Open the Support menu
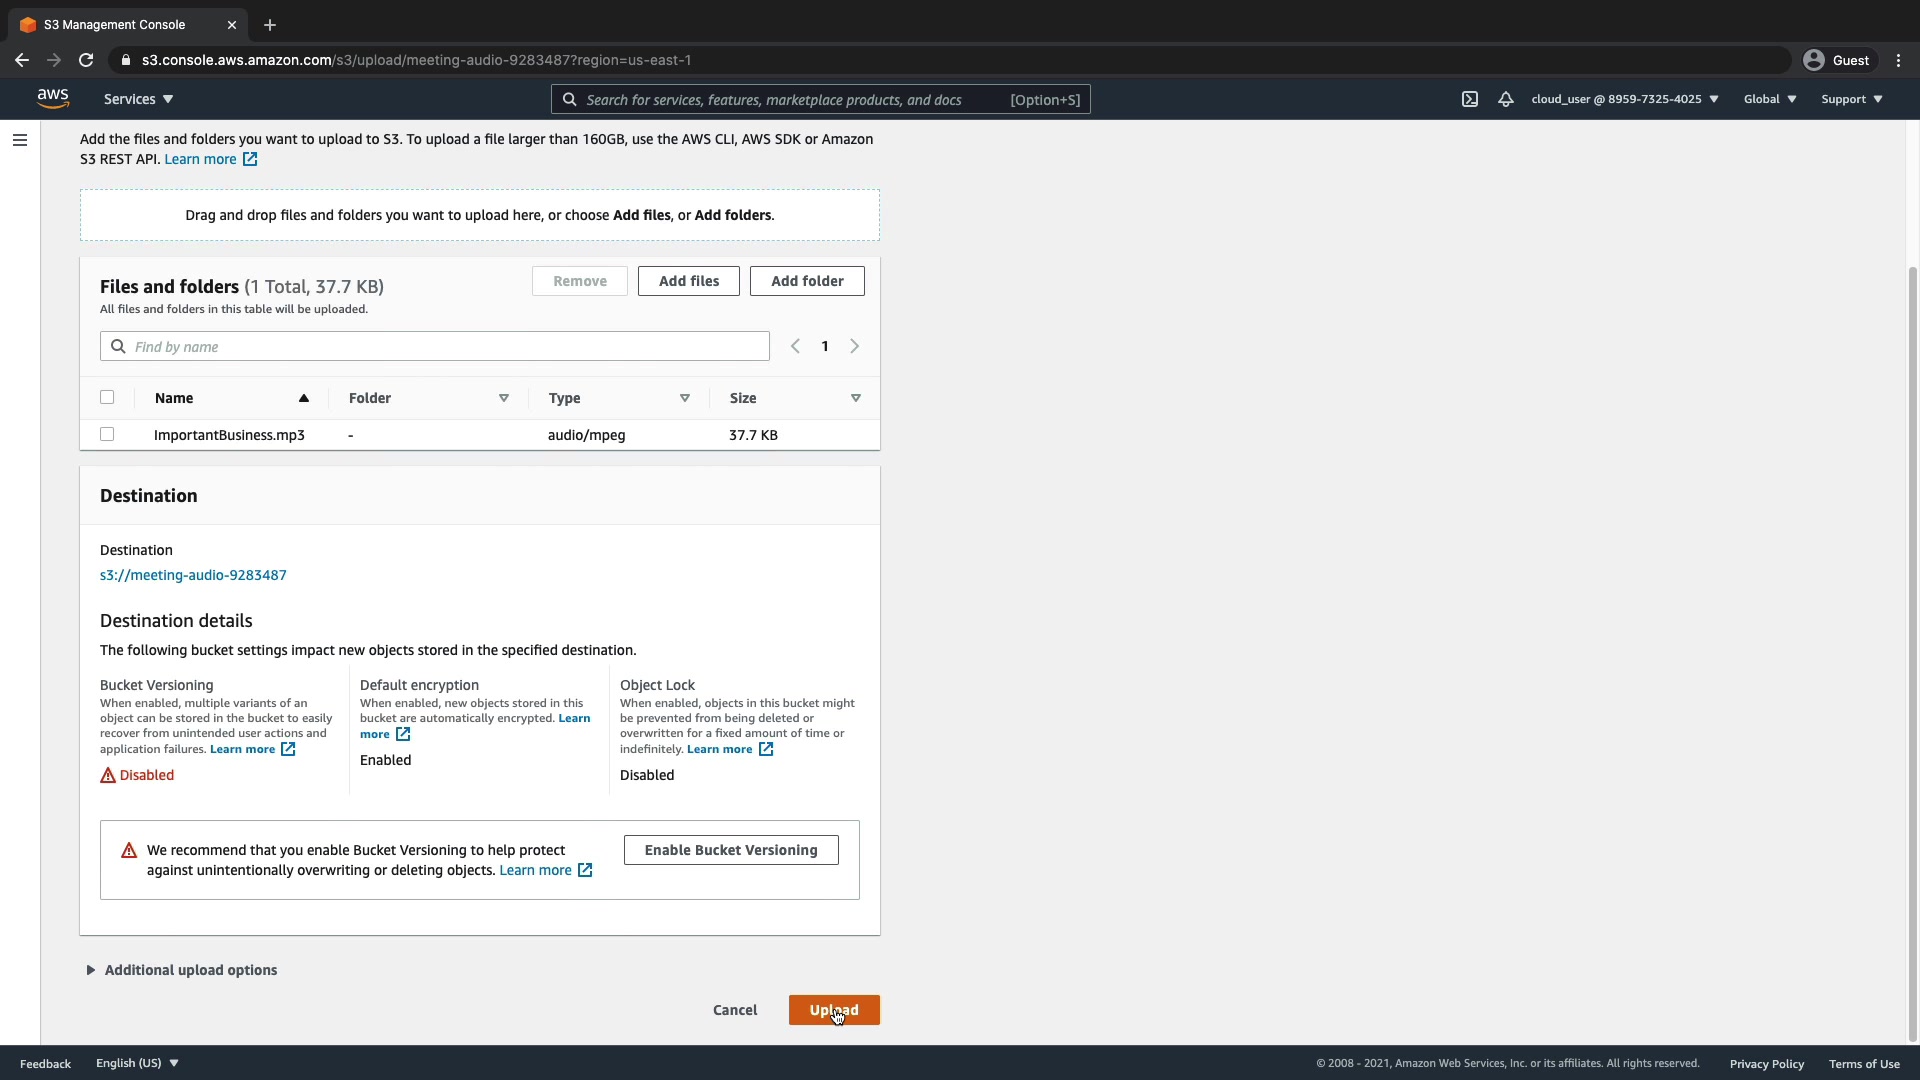The width and height of the screenshot is (1920, 1080). 1851,99
